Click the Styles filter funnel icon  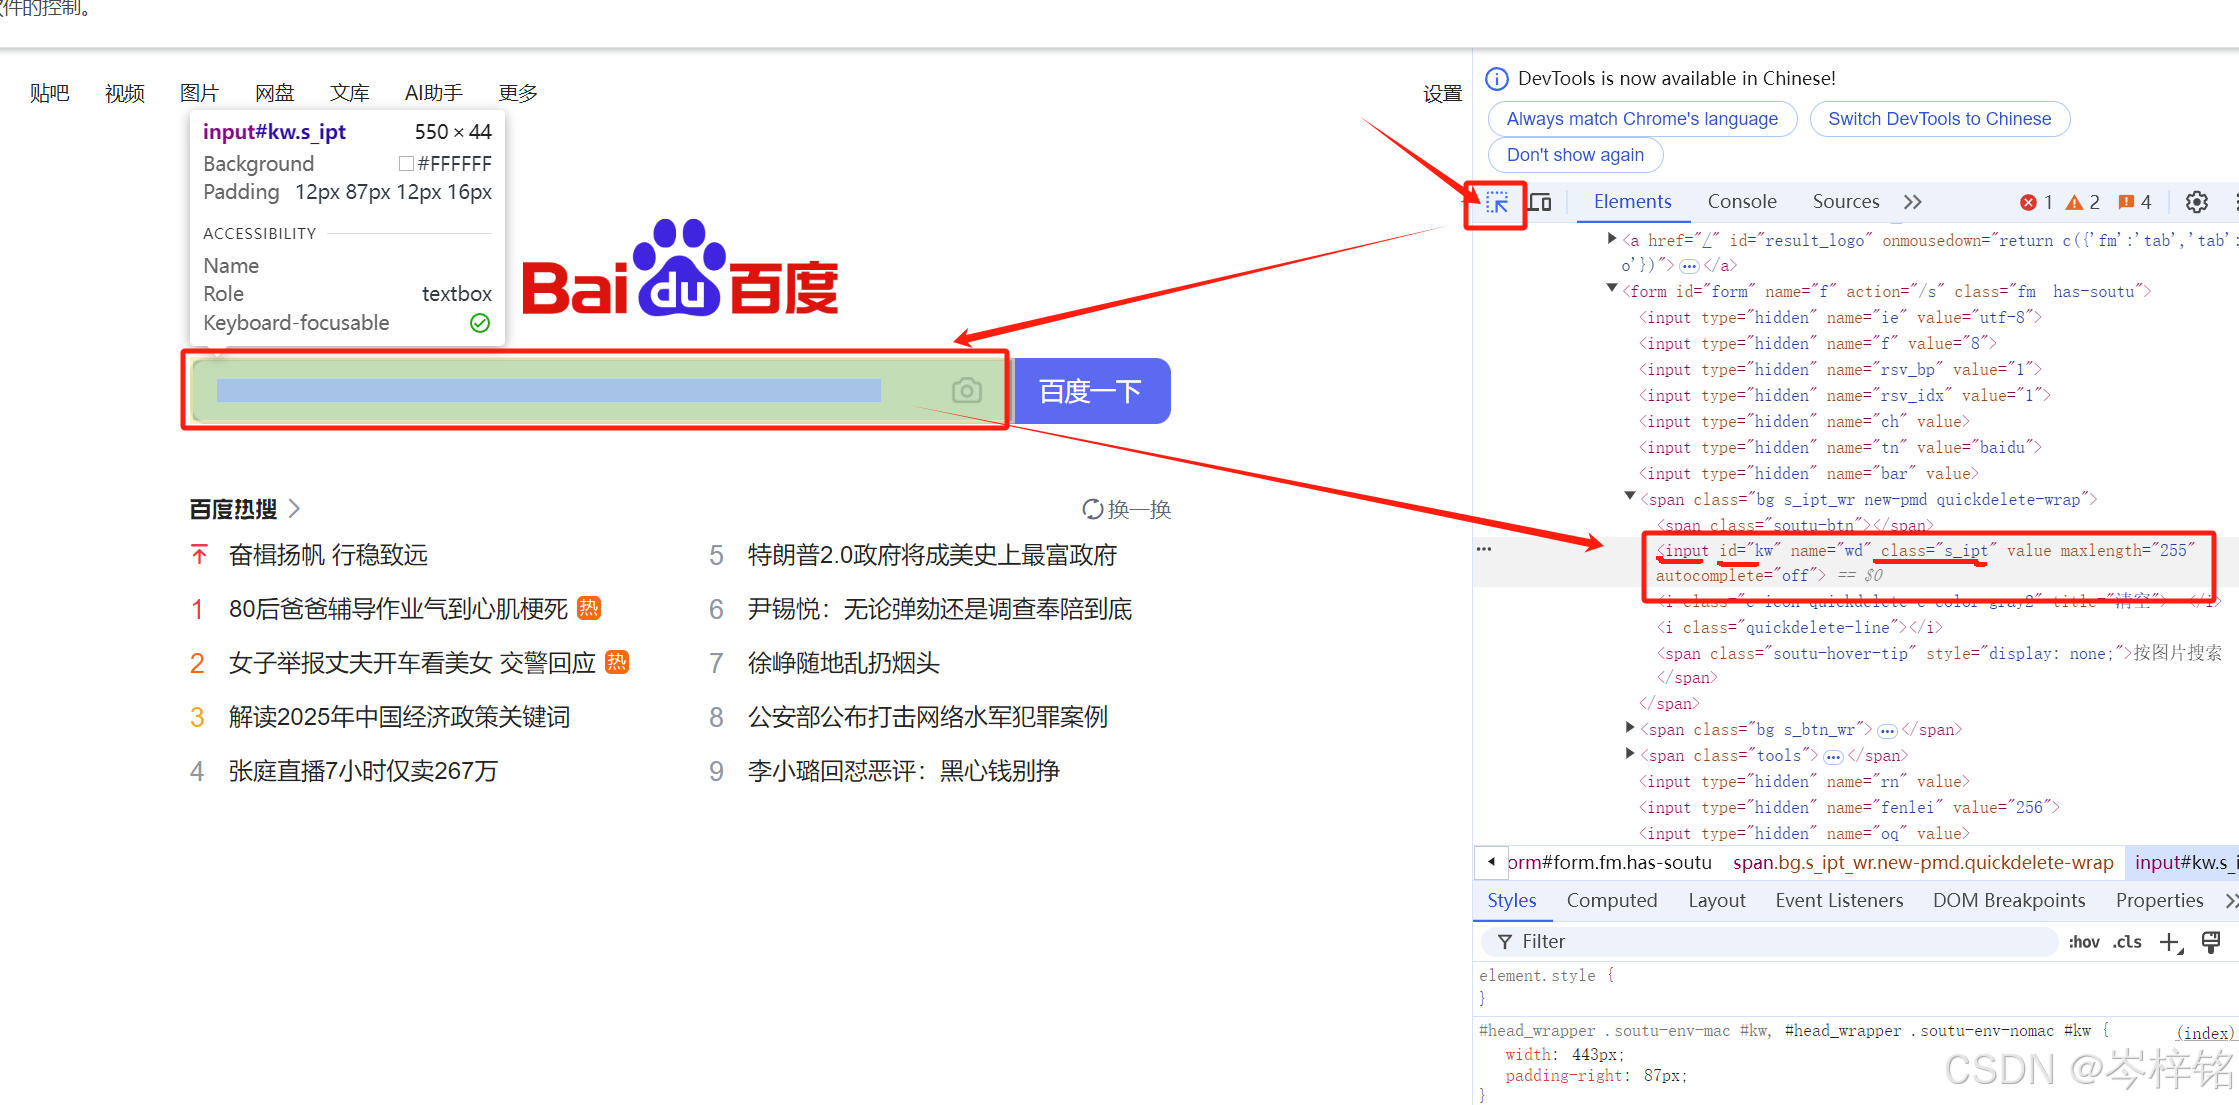point(1504,942)
